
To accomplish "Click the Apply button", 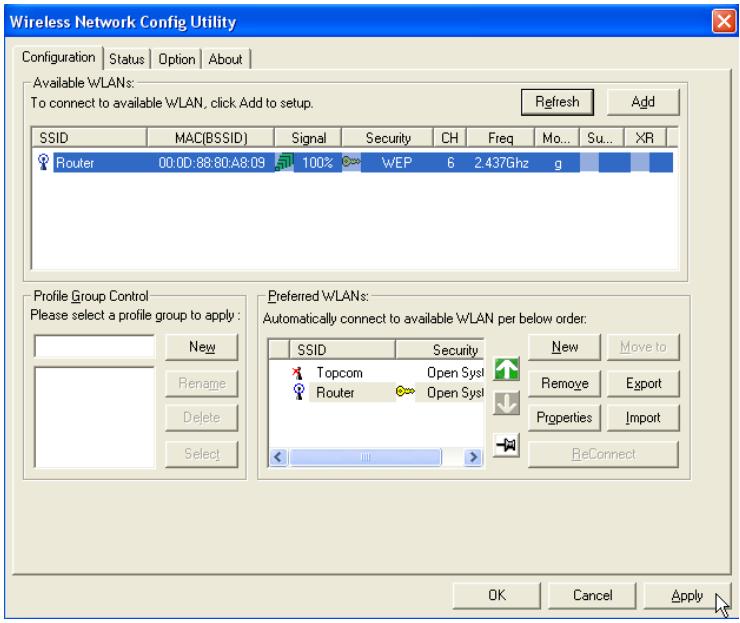I will 687,596.
